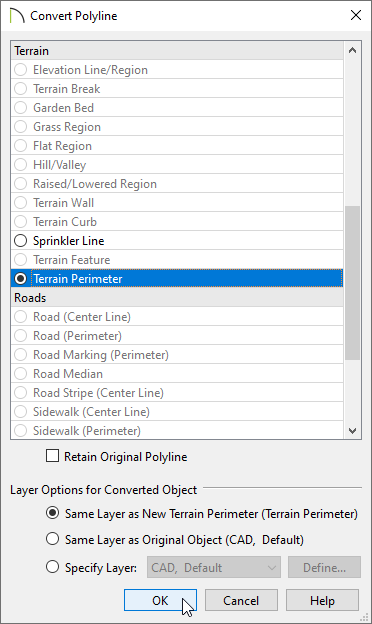
Task: Open the CAD, Default layer dropdown
Action: pyautogui.click(x=214, y=567)
